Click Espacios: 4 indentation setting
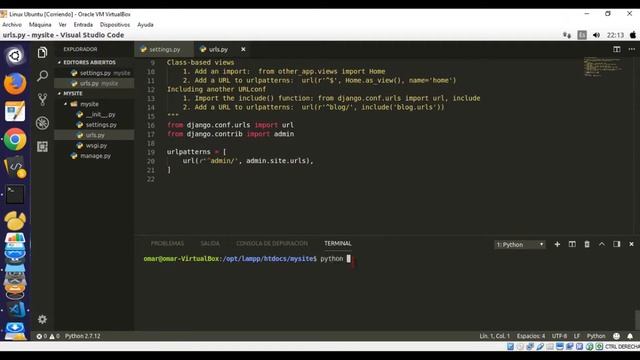Image resolution: width=640 pixels, height=360 pixels. [531, 336]
